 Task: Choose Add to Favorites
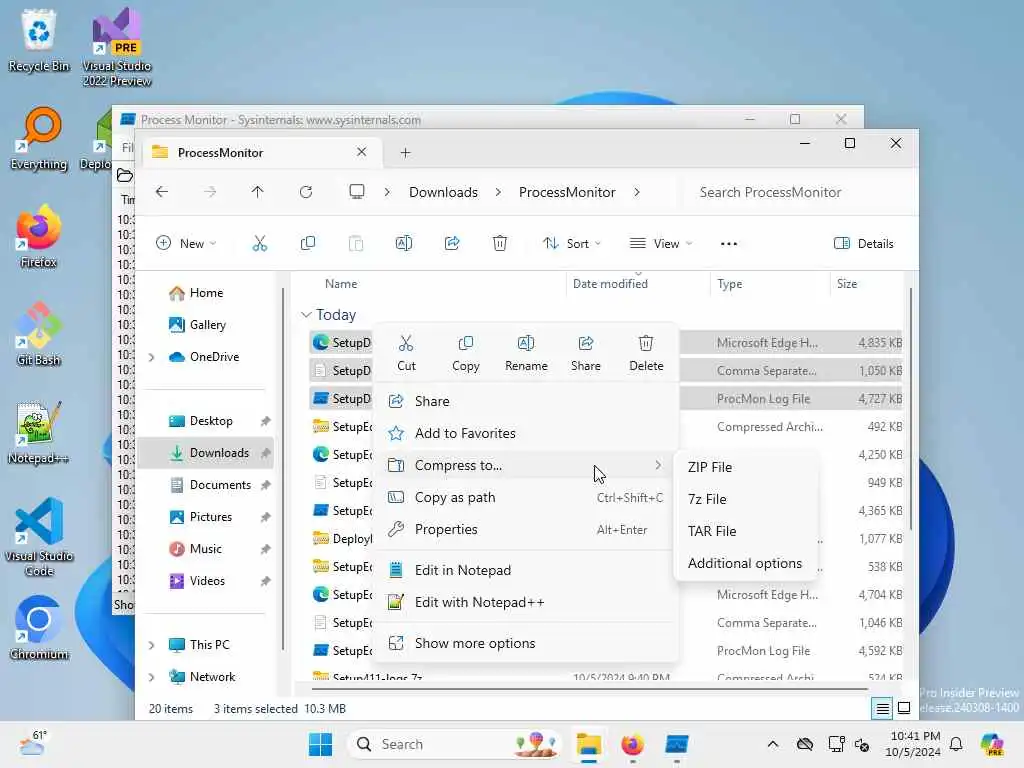526,433
